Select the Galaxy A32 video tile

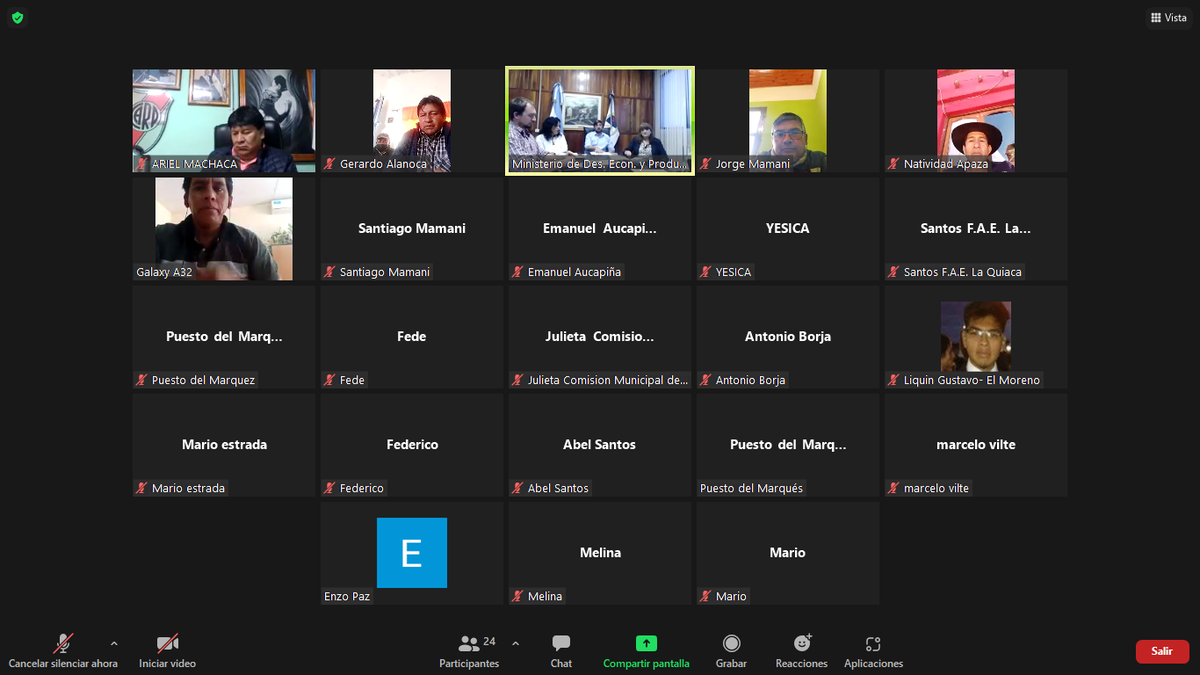(x=224, y=229)
